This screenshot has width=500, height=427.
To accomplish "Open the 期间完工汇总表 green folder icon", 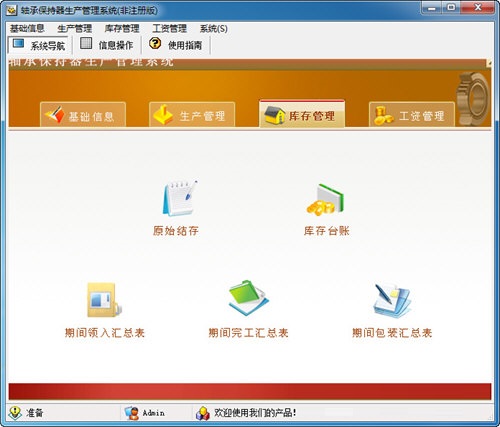I will pos(248,298).
